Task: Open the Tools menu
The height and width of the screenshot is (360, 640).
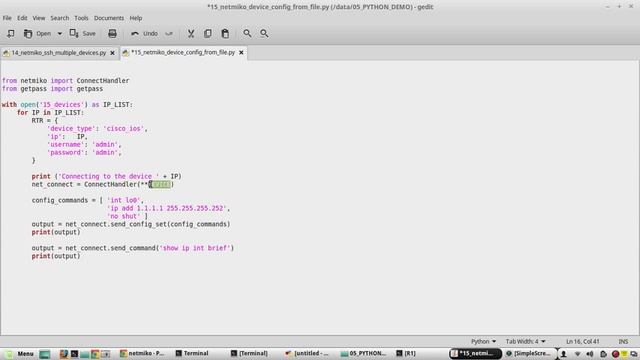Action: [81, 18]
